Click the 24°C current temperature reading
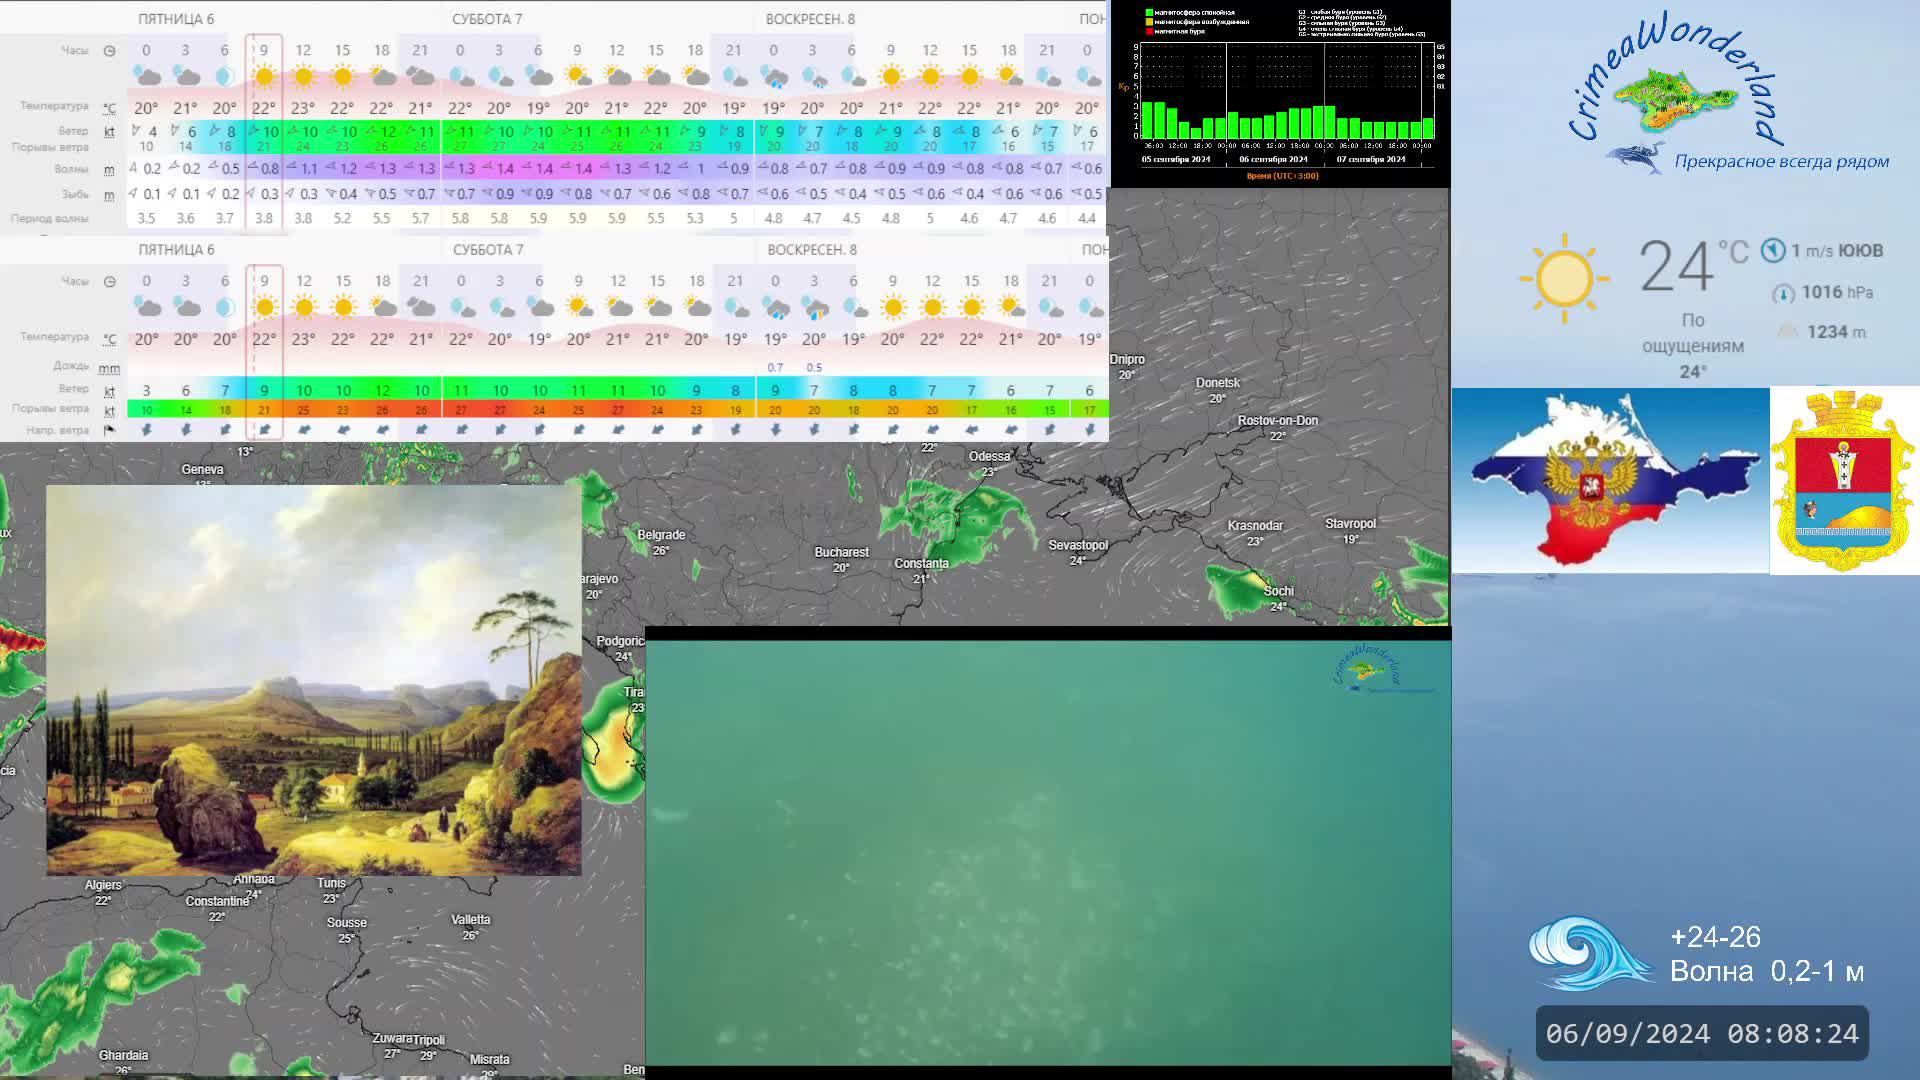This screenshot has height=1080, width=1920. tap(1693, 266)
